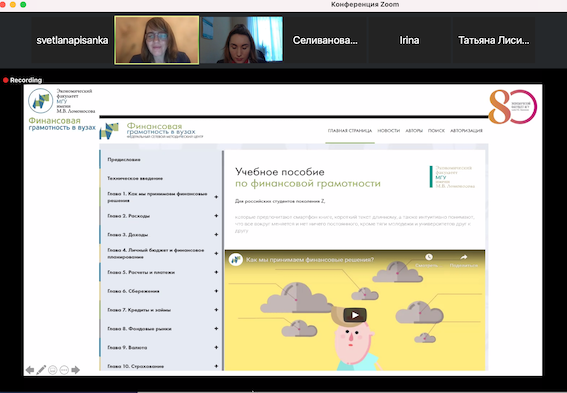The width and height of the screenshot is (567, 393).
Task: Click the green macOS fullscreen window button
Action: [x=23, y=4]
